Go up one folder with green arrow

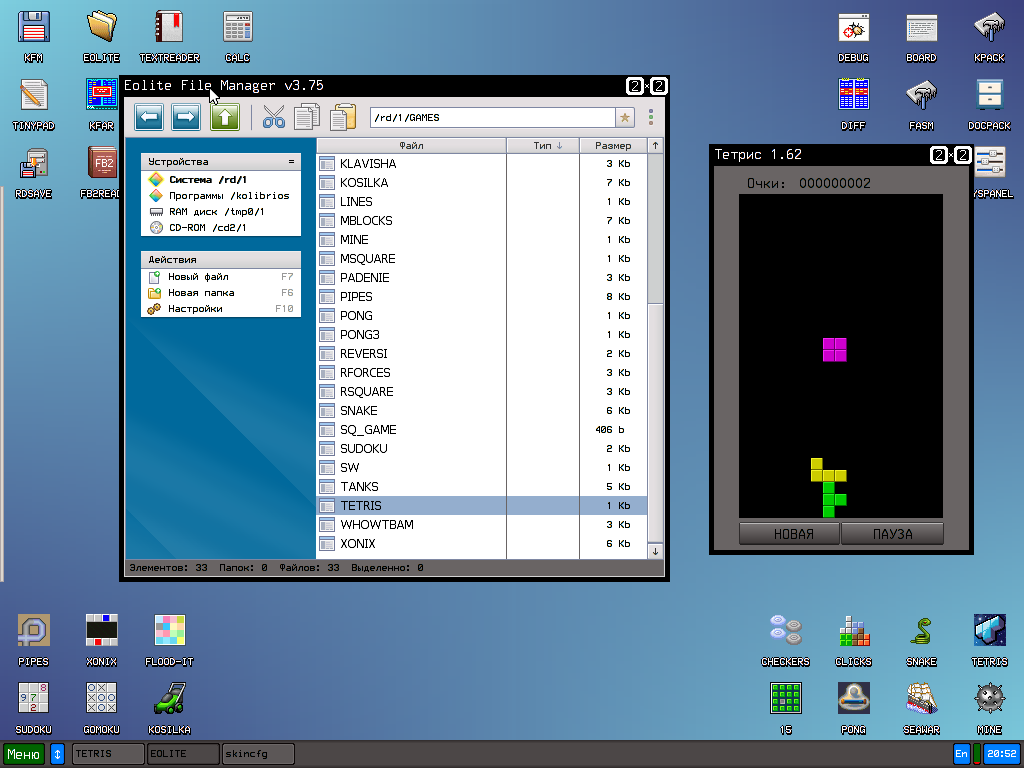(x=224, y=118)
